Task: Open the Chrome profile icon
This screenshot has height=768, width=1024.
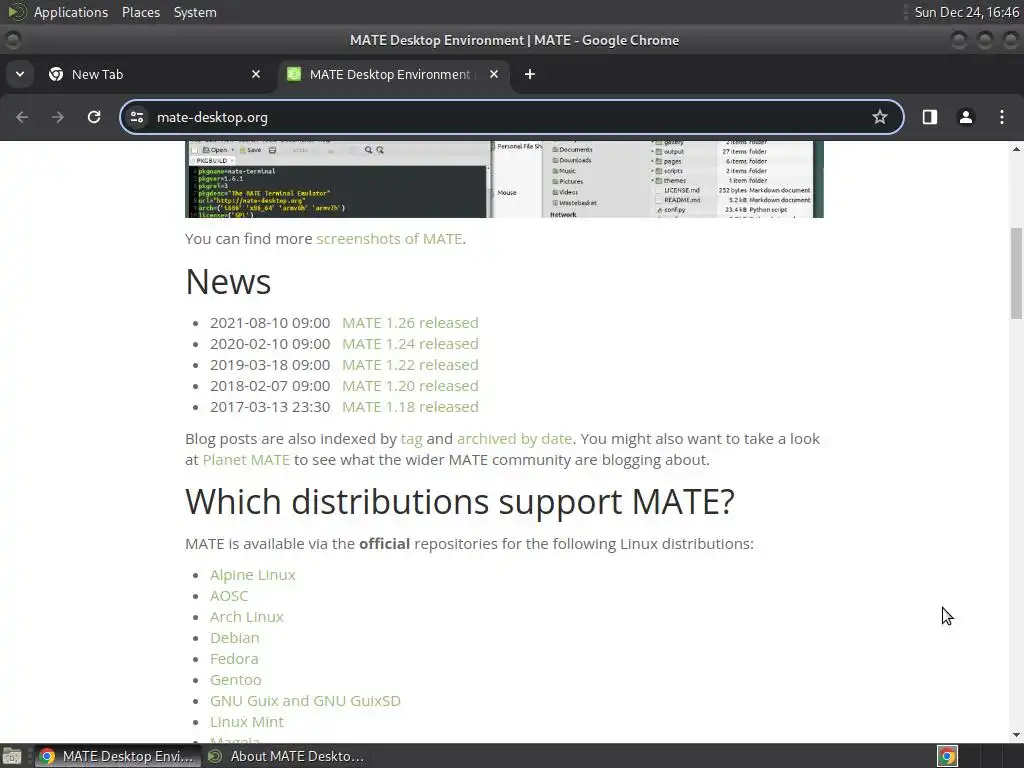Action: (x=965, y=117)
